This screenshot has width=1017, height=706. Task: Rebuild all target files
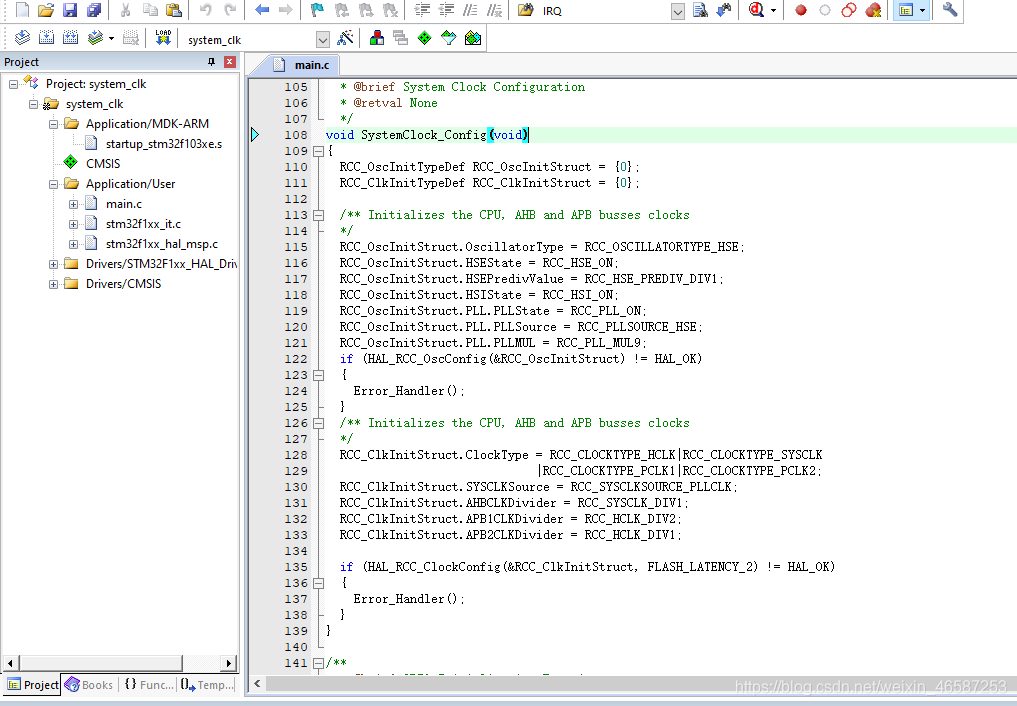pos(70,38)
